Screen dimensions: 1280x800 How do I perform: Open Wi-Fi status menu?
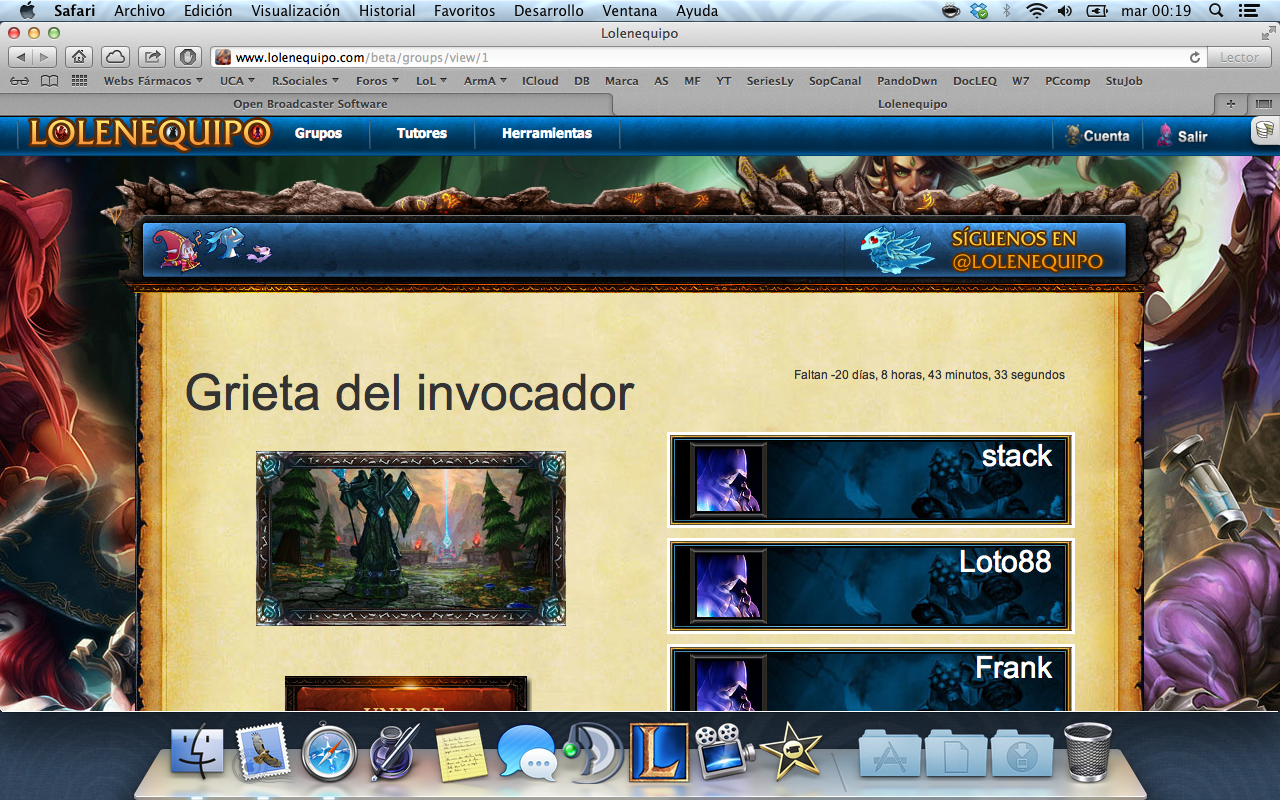(1036, 11)
